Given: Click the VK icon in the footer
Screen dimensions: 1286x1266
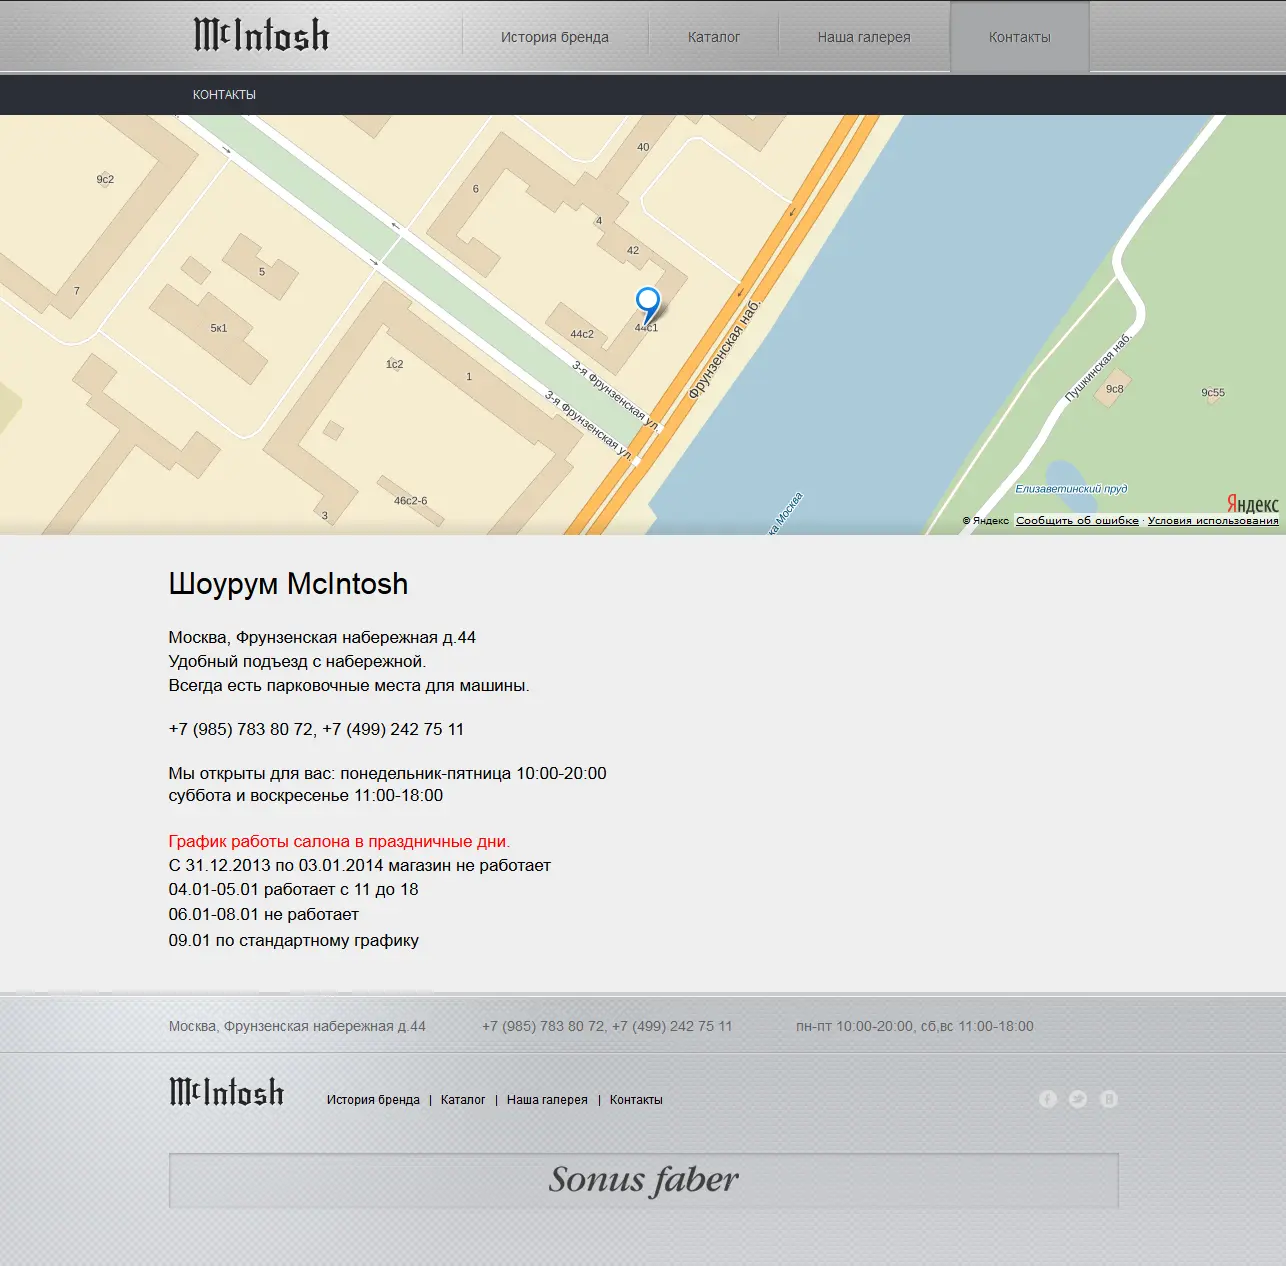Looking at the screenshot, I should 1109,1099.
